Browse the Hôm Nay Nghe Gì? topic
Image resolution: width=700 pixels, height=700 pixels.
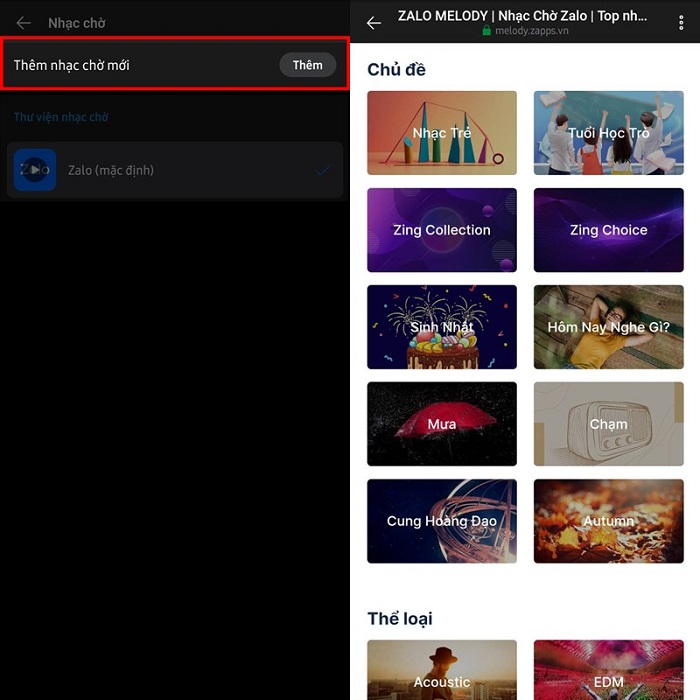pos(608,327)
